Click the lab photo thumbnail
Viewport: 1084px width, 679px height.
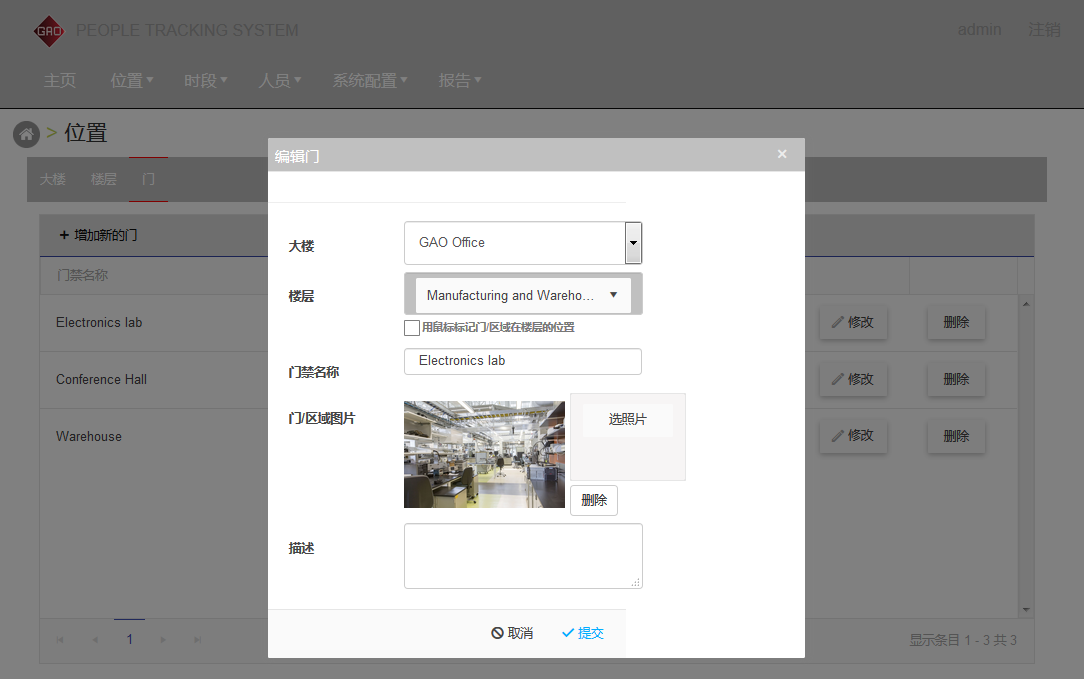(484, 454)
